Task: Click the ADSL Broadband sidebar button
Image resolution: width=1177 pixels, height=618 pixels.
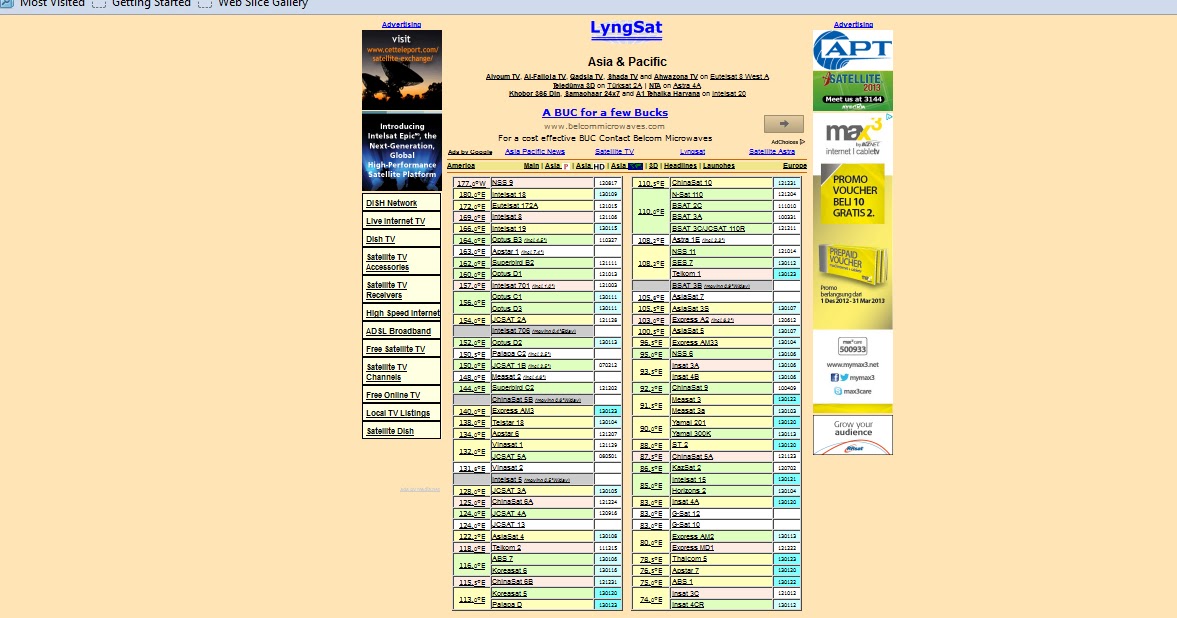Action: (402, 331)
